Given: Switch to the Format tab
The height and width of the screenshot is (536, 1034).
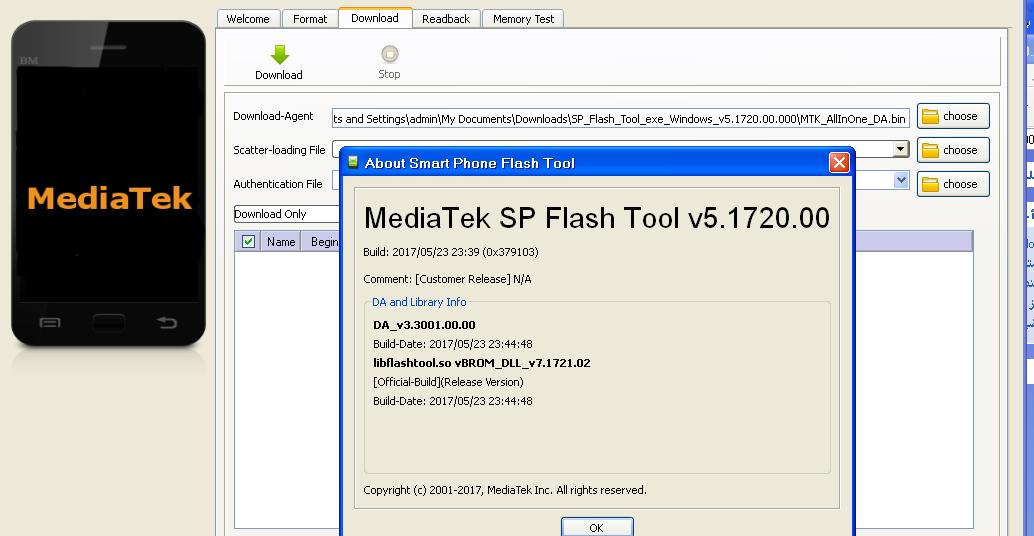Looking at the screenshot, I should click(310, 19).
